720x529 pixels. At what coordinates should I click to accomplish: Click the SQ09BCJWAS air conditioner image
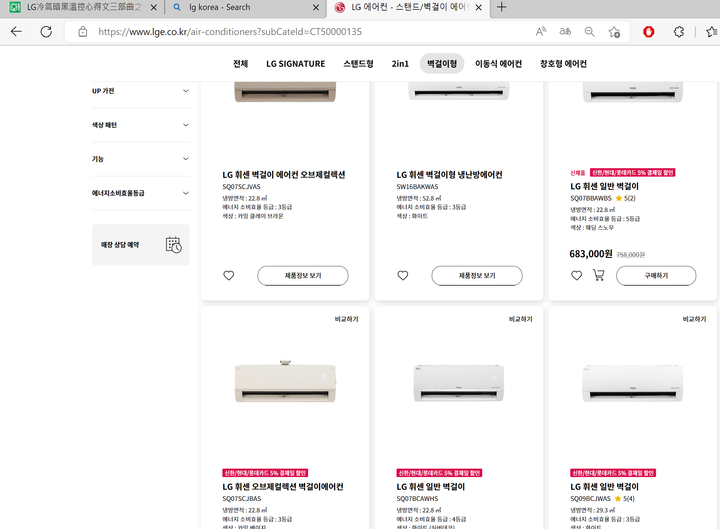click(633, 383)
